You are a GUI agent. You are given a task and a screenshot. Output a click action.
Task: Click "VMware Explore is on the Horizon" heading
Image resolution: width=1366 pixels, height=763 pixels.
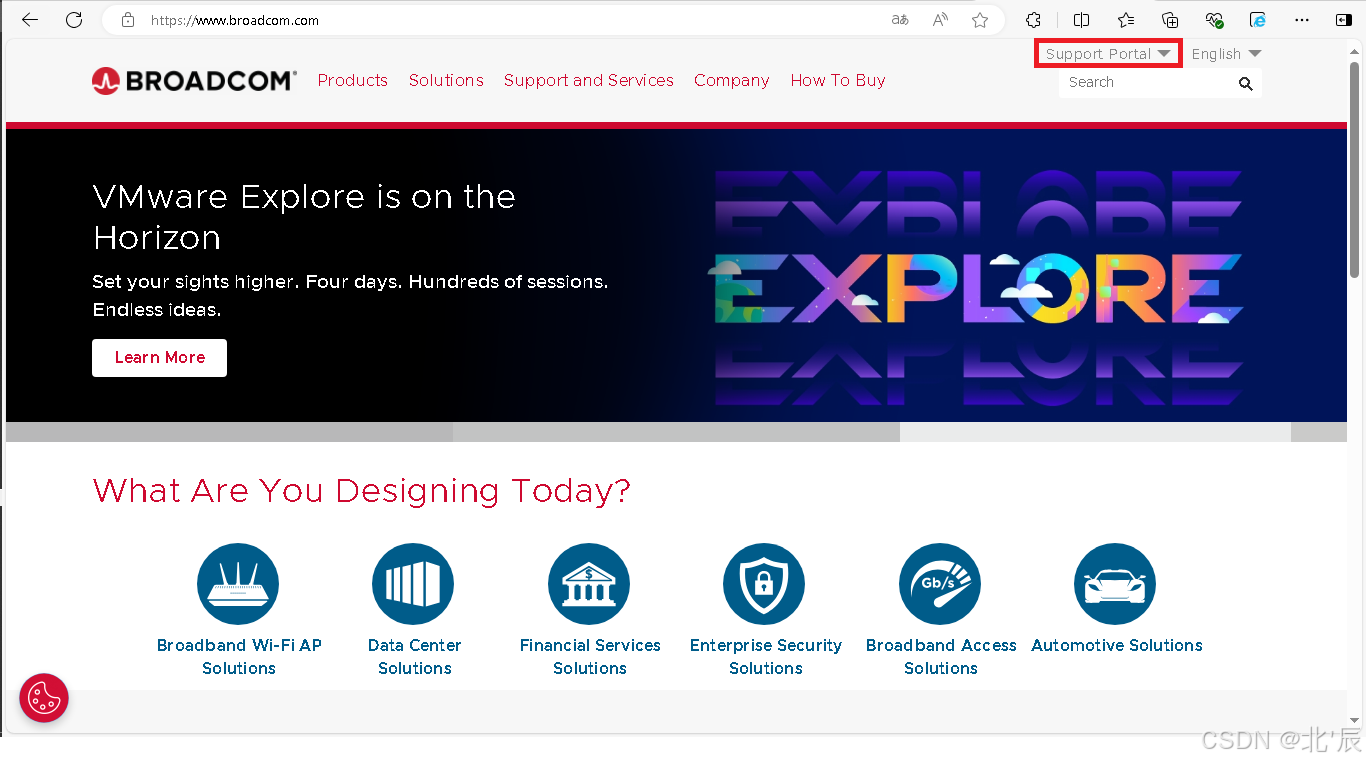[x=304, y=217]
